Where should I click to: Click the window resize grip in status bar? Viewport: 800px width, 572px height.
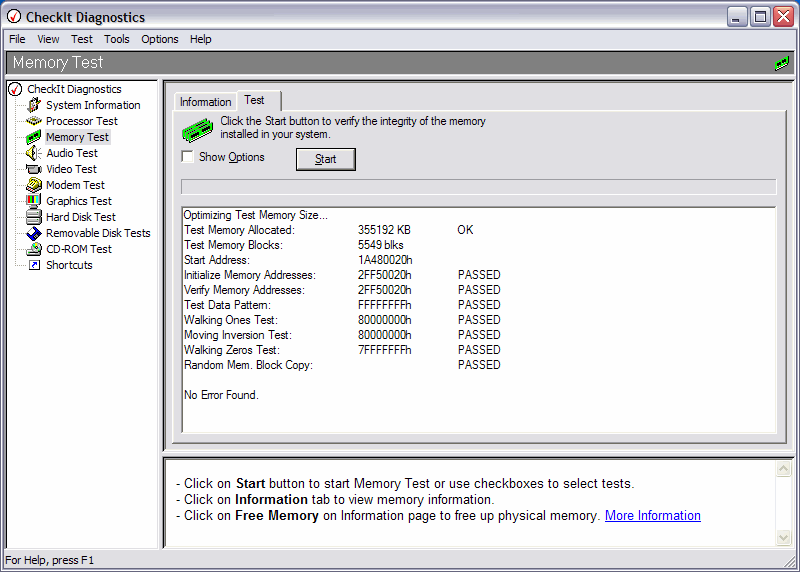pos(790,561)
